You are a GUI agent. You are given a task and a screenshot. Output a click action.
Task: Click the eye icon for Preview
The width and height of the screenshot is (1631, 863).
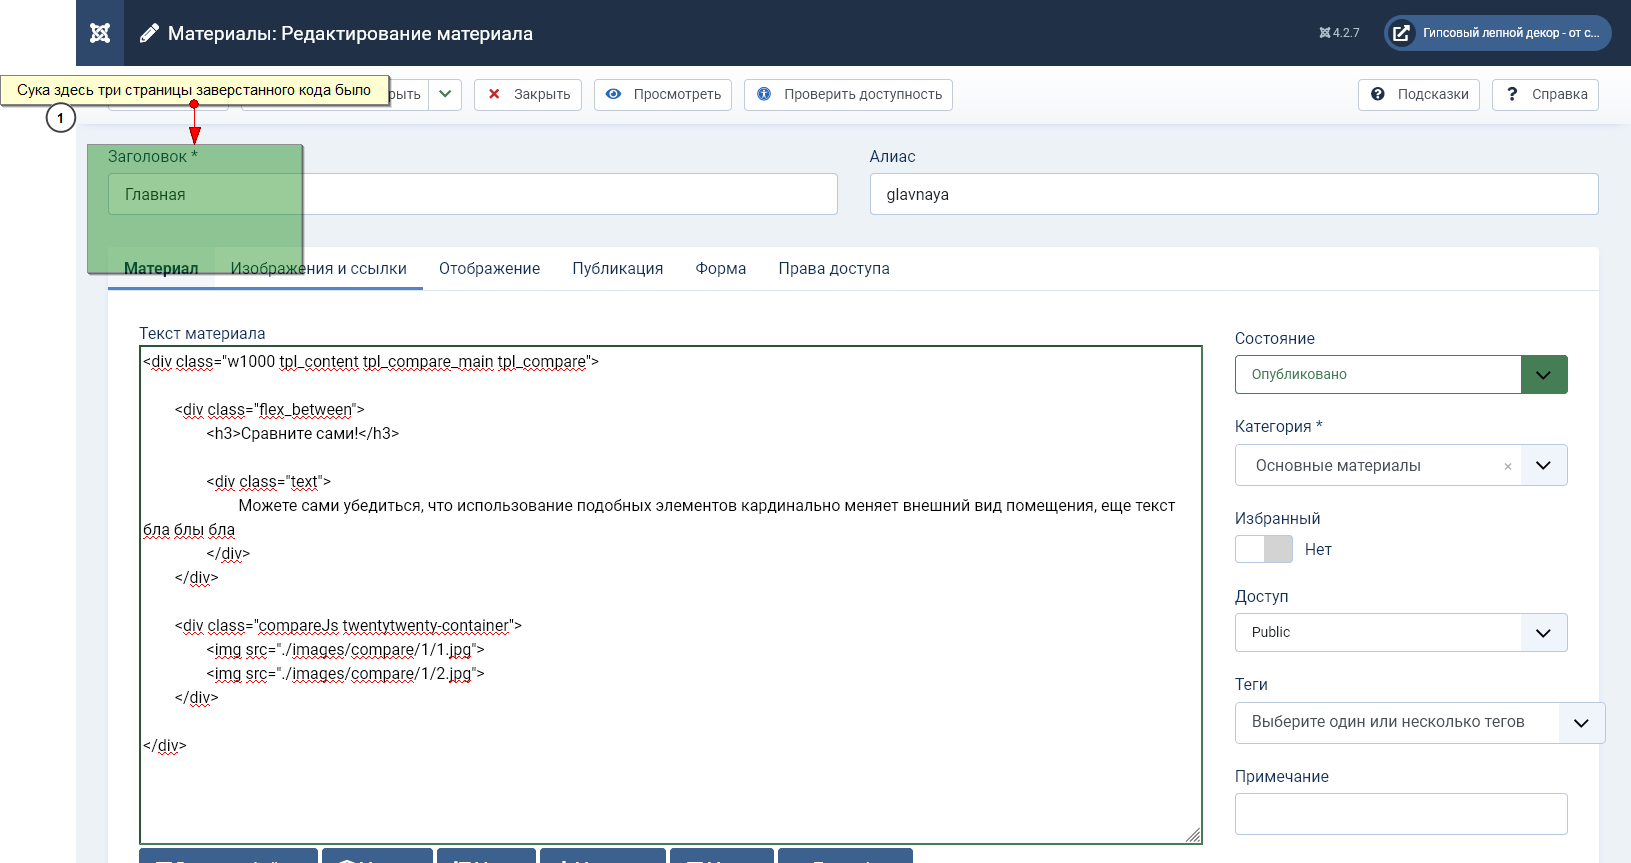click(x=613, y=94)
